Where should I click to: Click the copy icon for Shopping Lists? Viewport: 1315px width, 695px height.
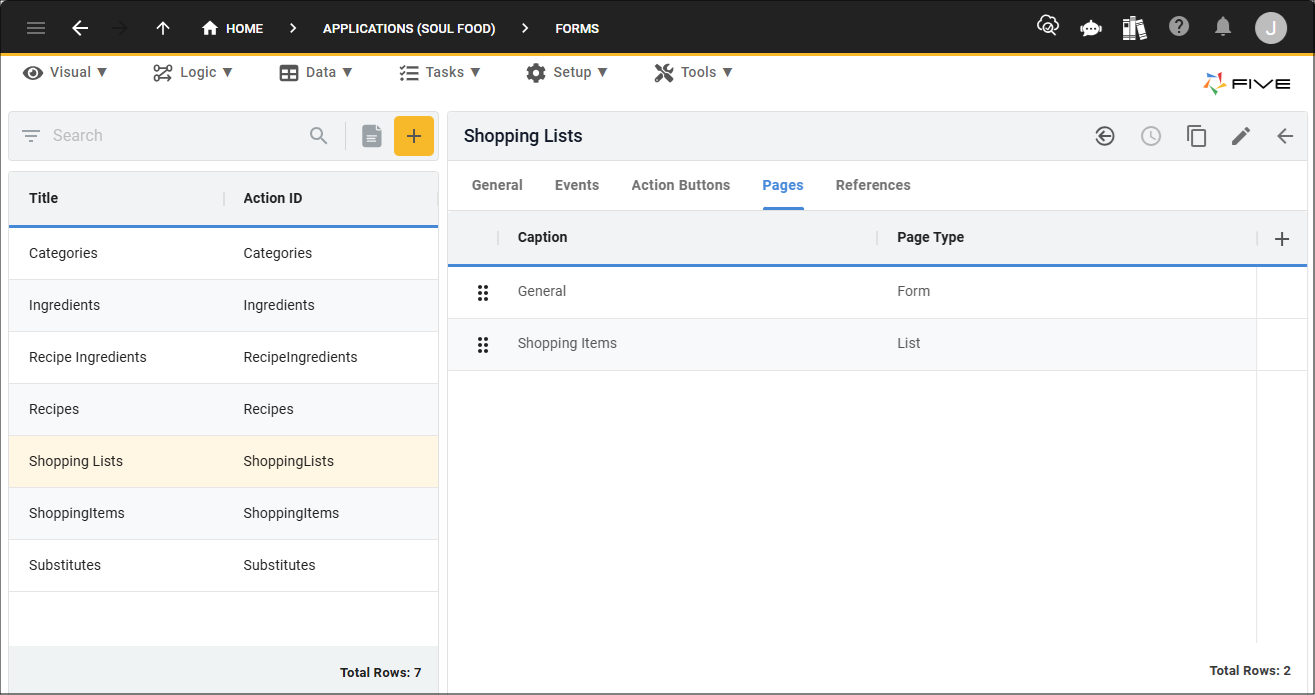pos(1197,136)
